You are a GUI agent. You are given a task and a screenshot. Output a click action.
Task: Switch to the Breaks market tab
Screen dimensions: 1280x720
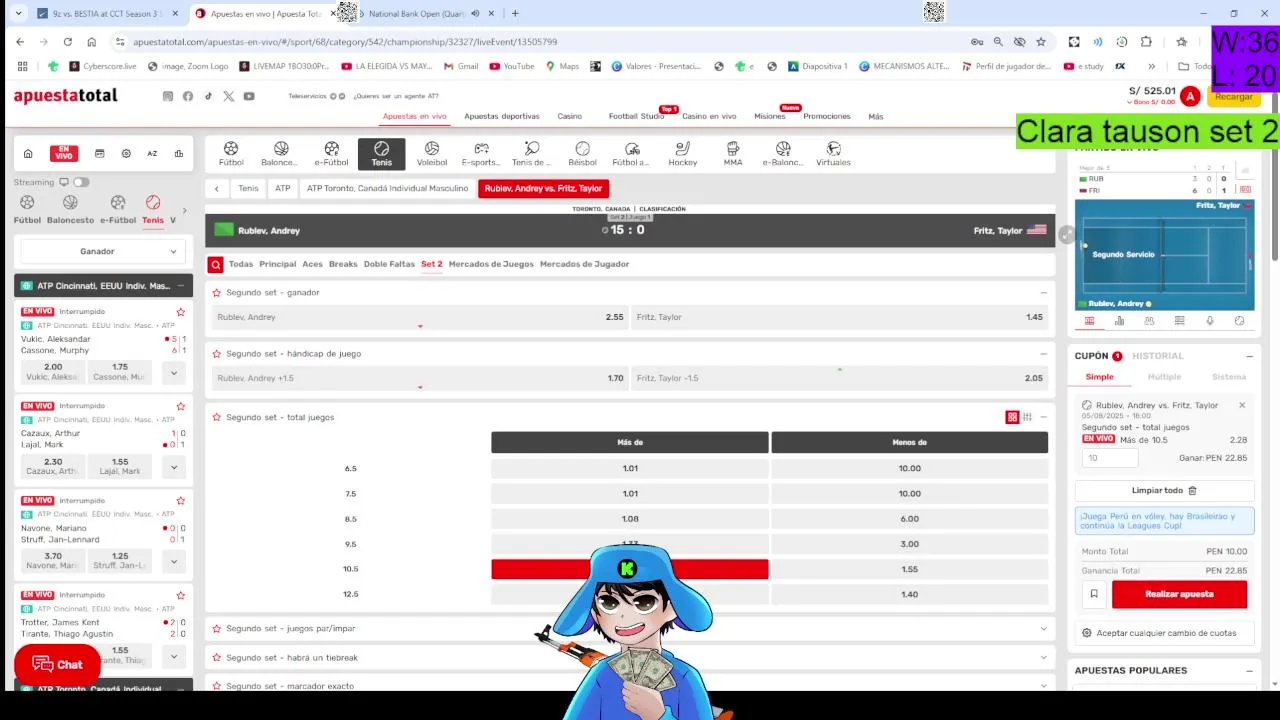point(343,264)
